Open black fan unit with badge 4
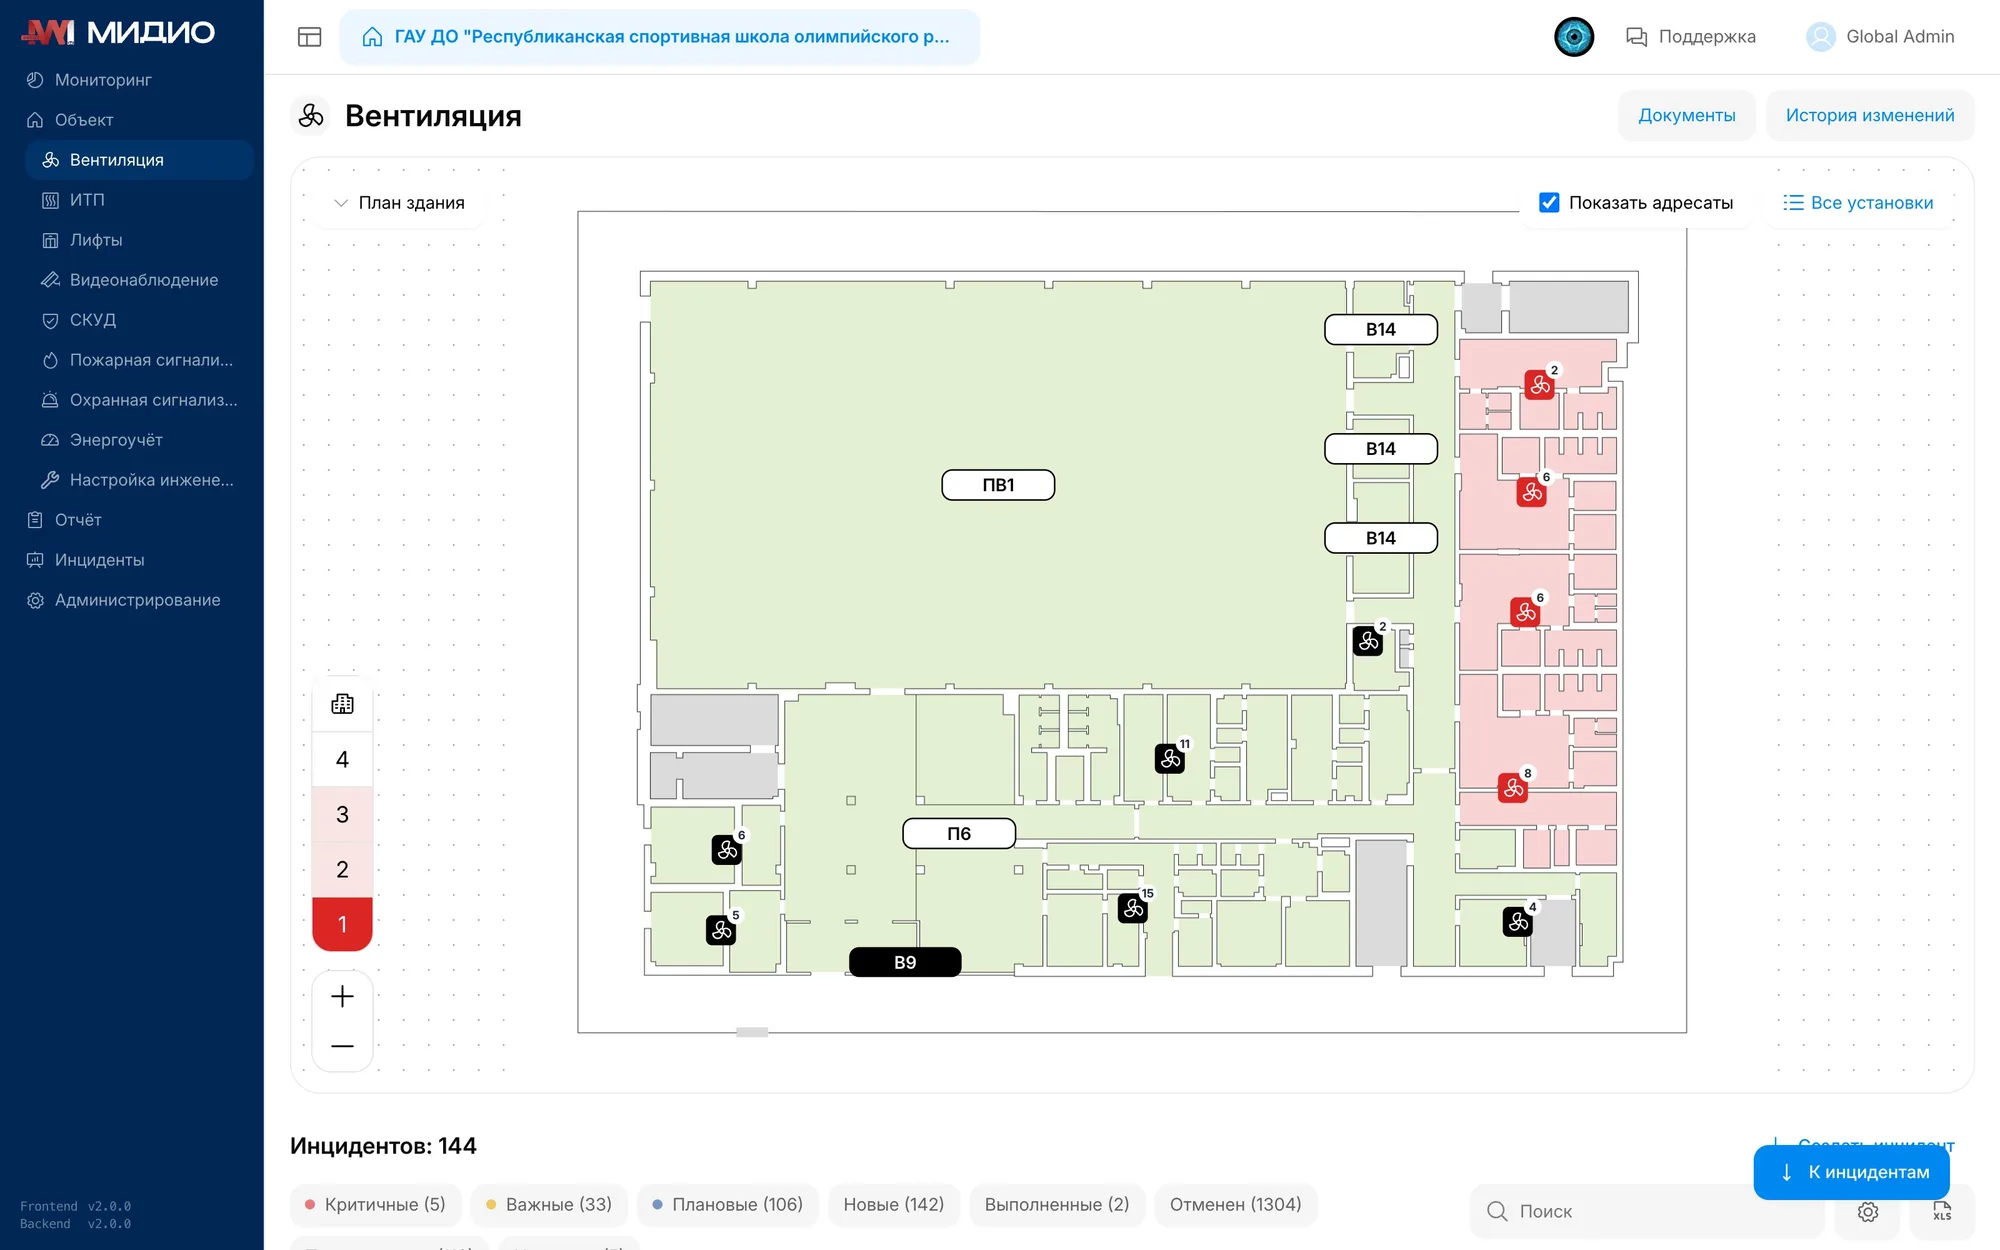The width and height of the screenshot is (2000, 1250). point(1518,922)
